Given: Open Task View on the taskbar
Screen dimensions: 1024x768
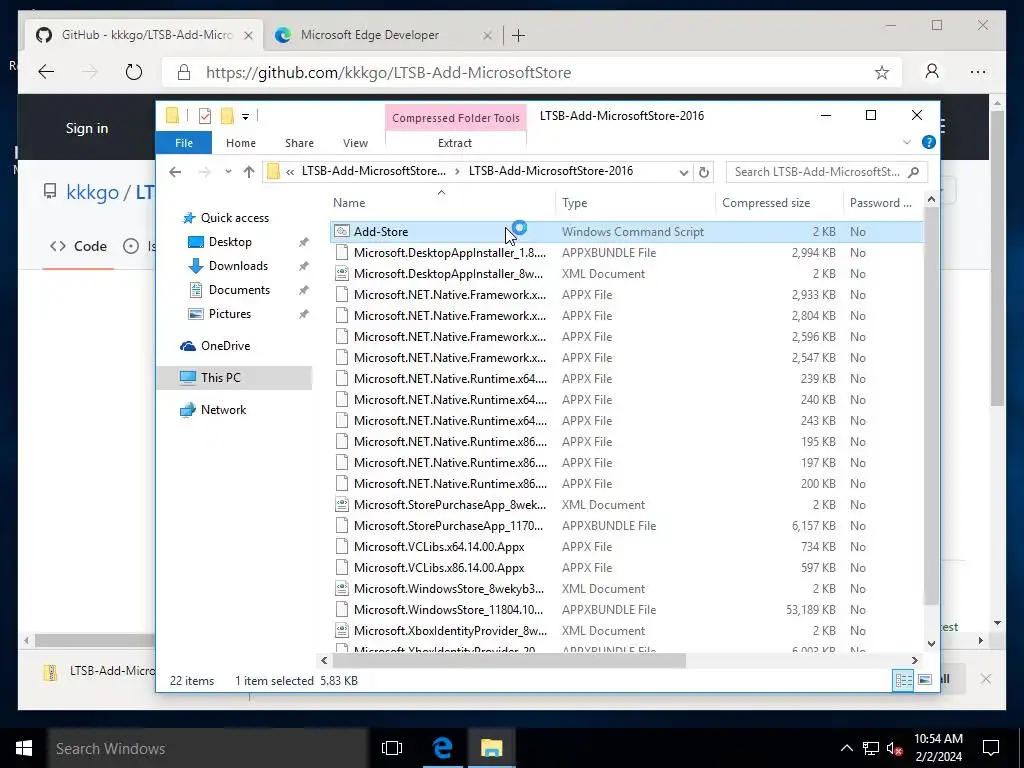Looking at the screenshot, I should pos(391,748).
